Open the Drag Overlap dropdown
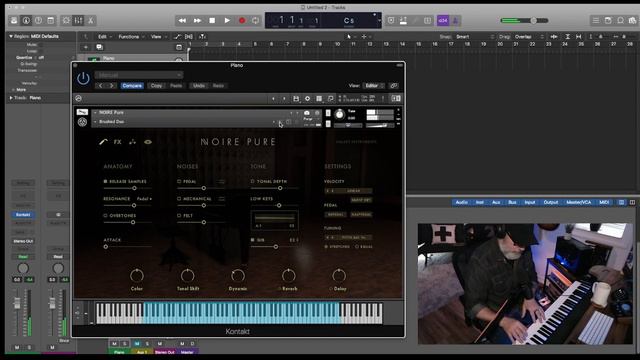 [x=529, y=37]
